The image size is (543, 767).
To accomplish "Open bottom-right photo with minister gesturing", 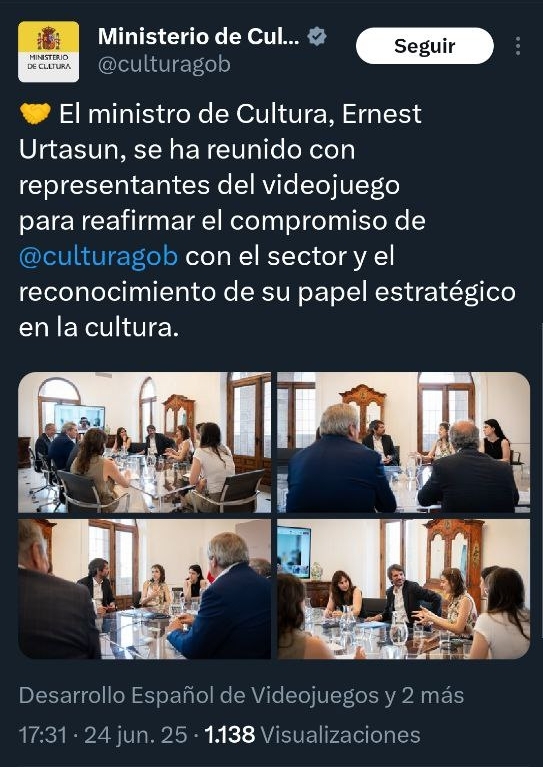I will (x=404, y=589).
